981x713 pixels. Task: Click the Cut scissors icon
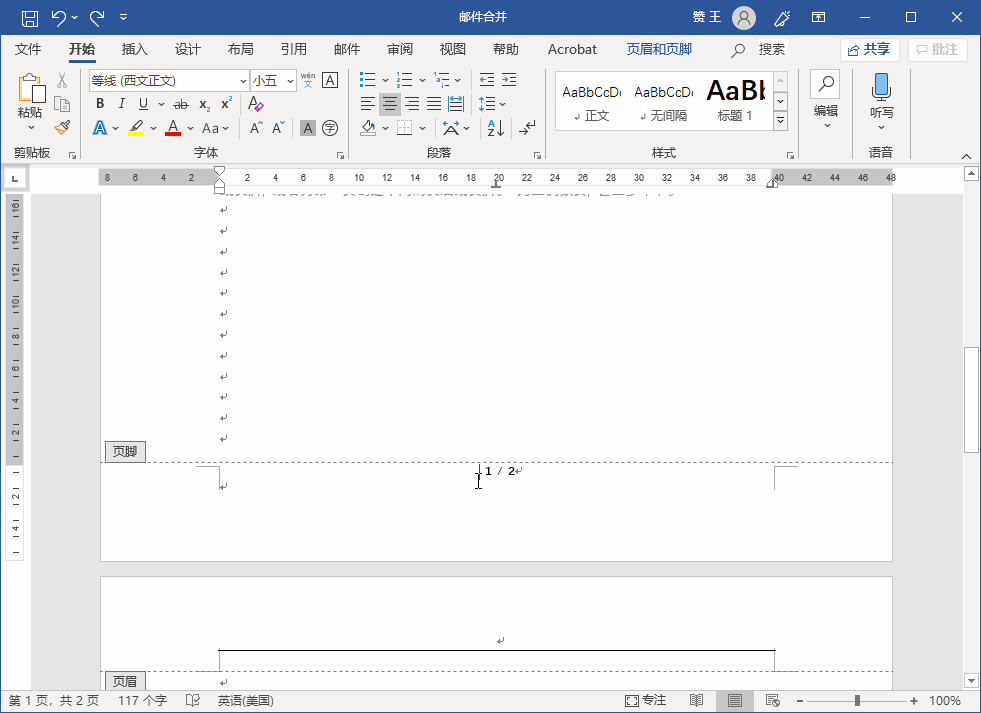(x=62, y=81)
